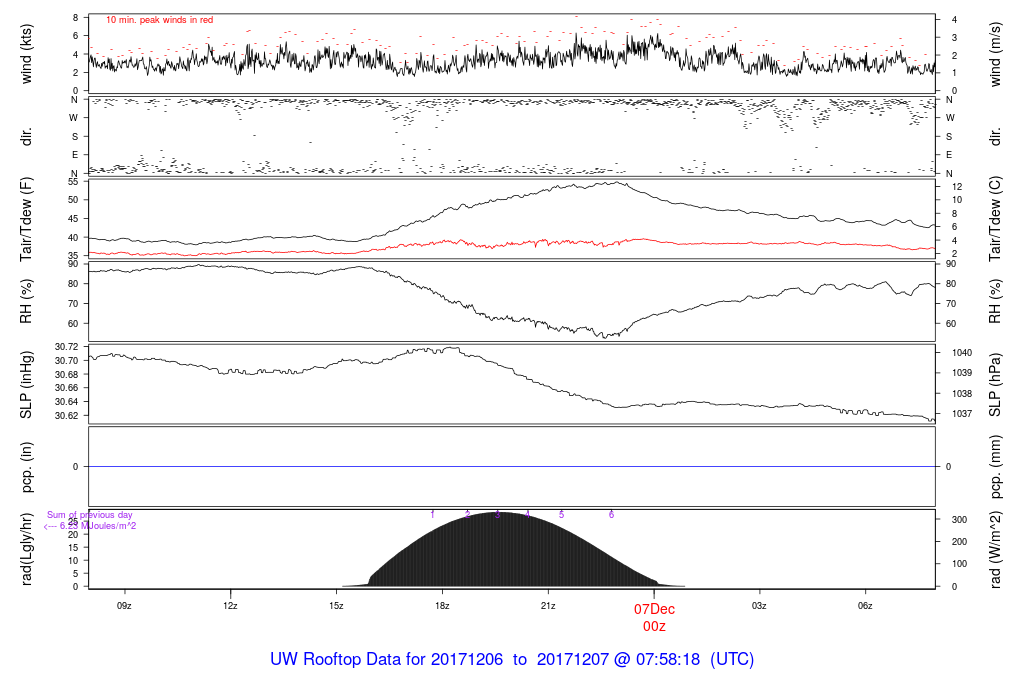Click the 45 degree Fahrenheit tick value
The image size is (1024, 700).
click(x=73, y=219)
